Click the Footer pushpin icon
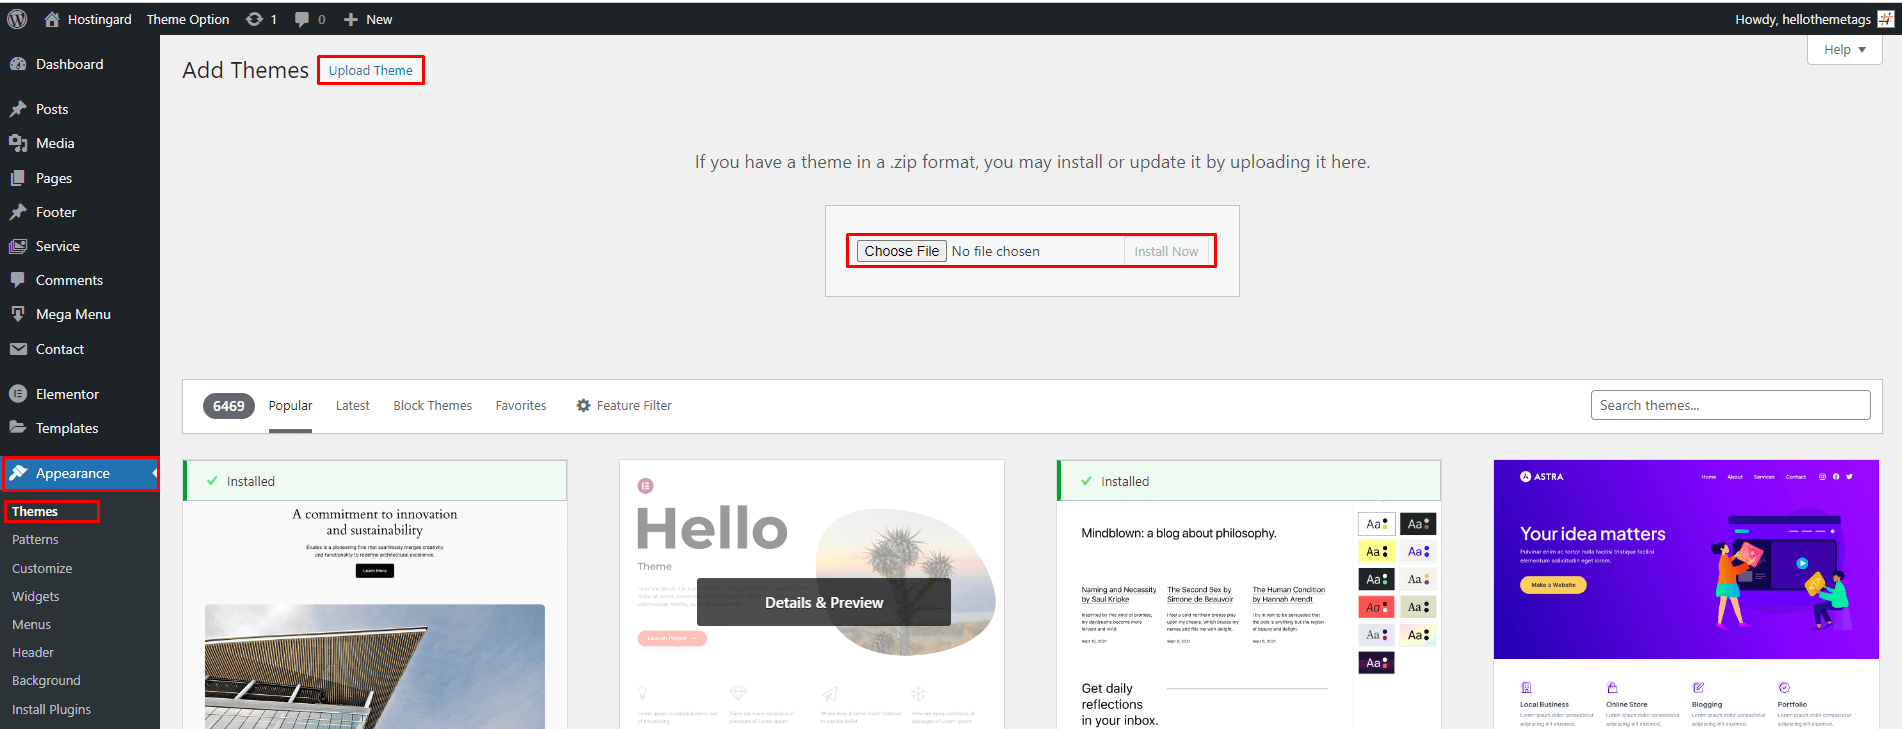 tap(18, 212)
